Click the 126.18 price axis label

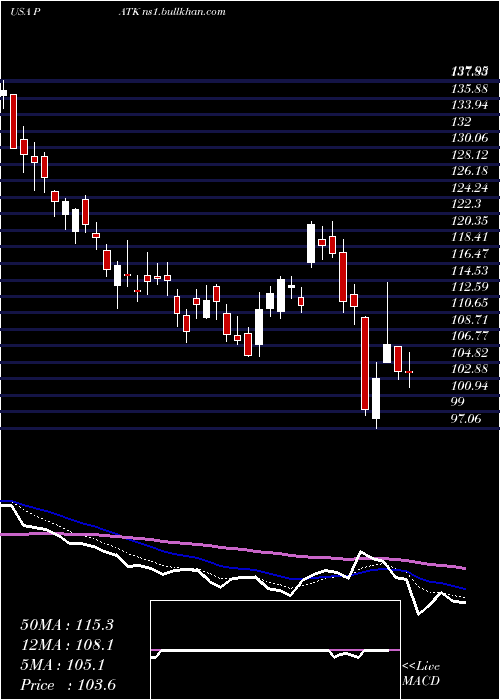(x=470, y=171)
